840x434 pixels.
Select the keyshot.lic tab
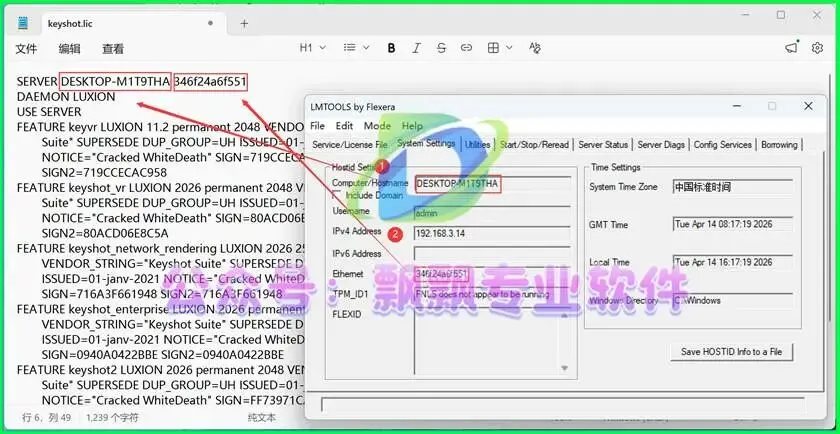(133, 23)
